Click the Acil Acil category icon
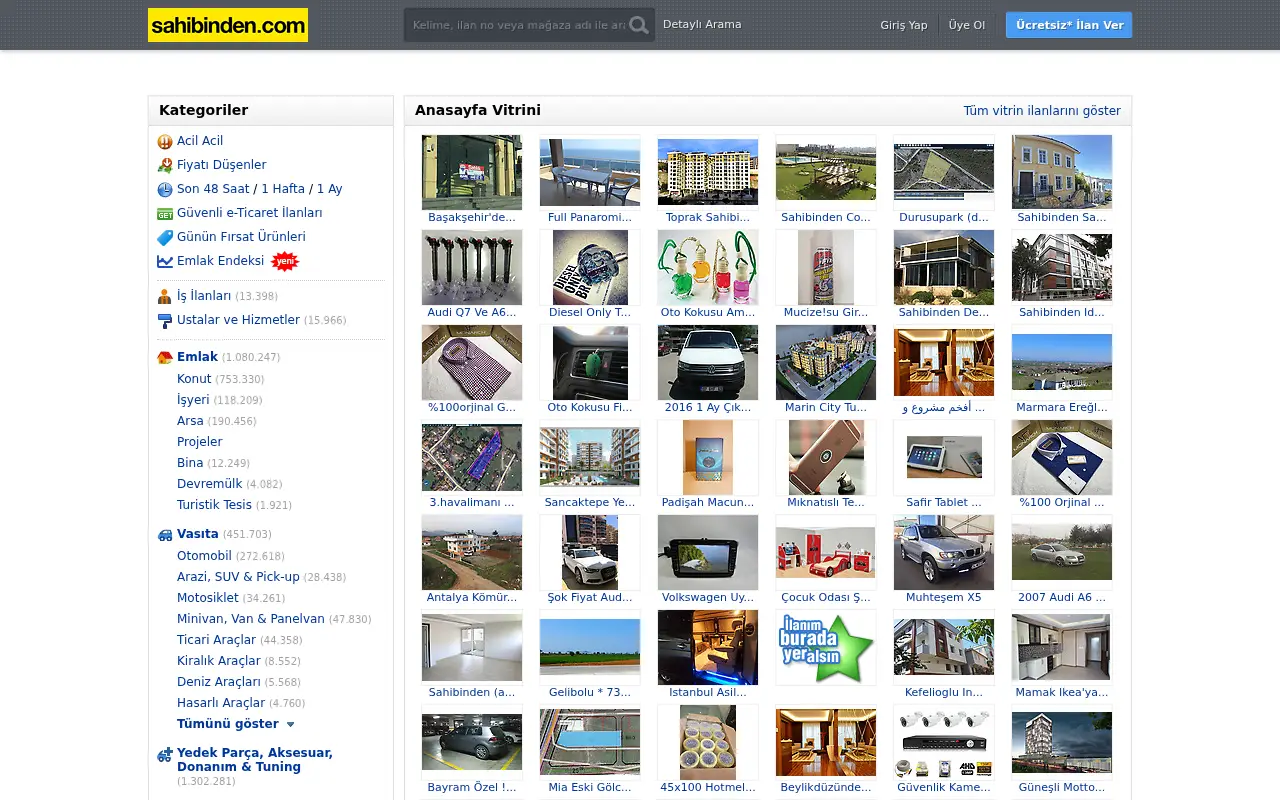This screenshot has height=800, width=1280. tap(165, 141)
